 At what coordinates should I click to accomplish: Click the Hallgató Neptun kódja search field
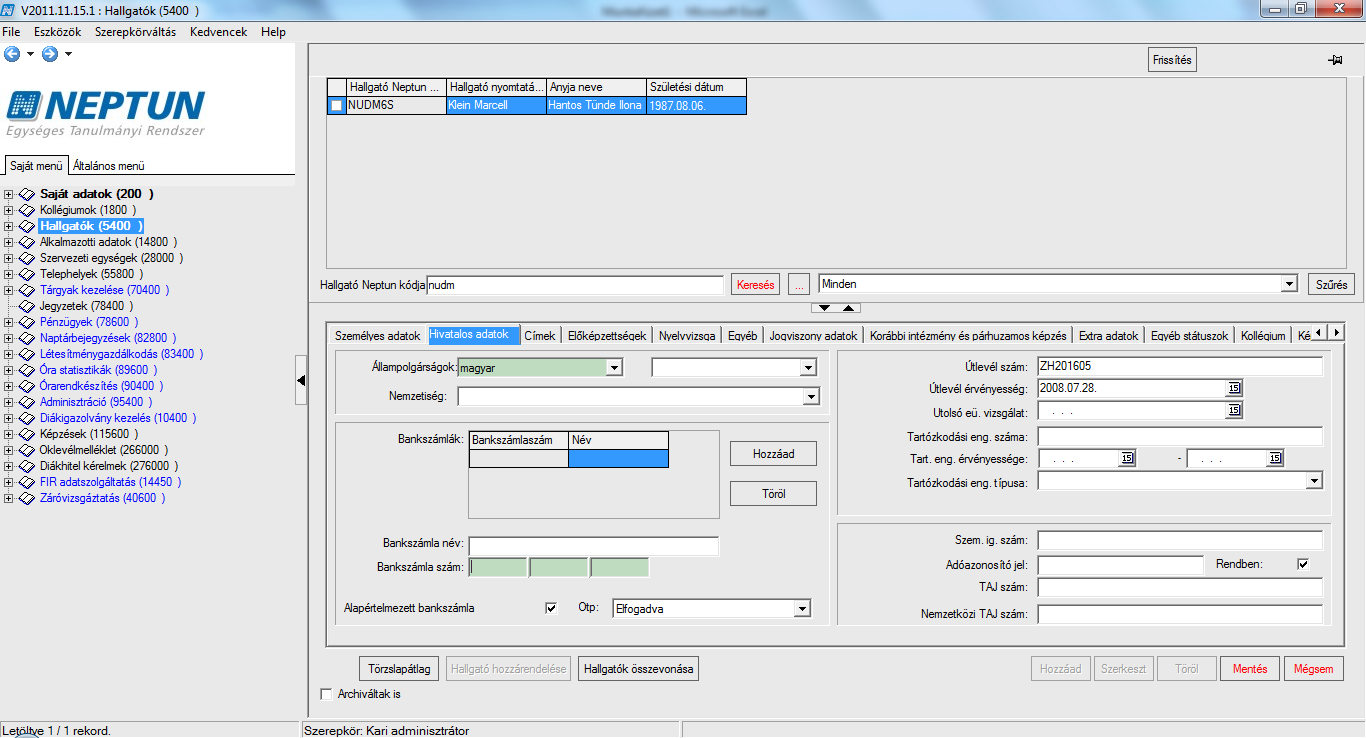click(x=575, y=285)
